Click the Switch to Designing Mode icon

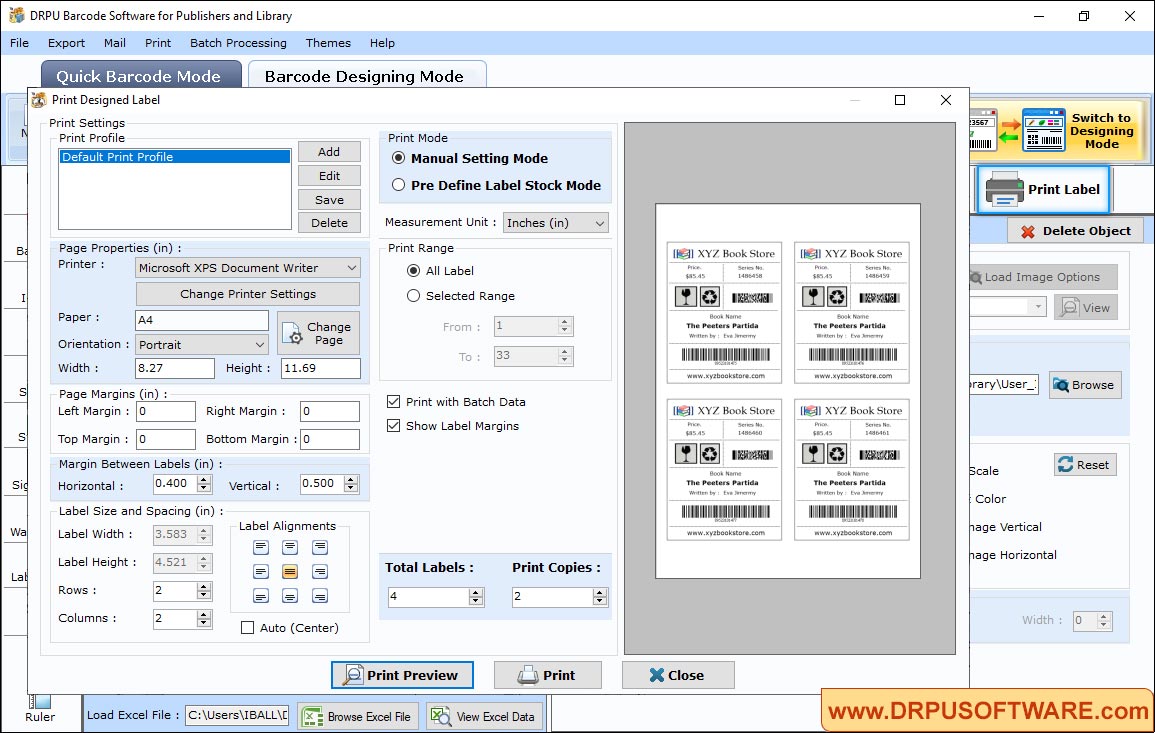1042,130
